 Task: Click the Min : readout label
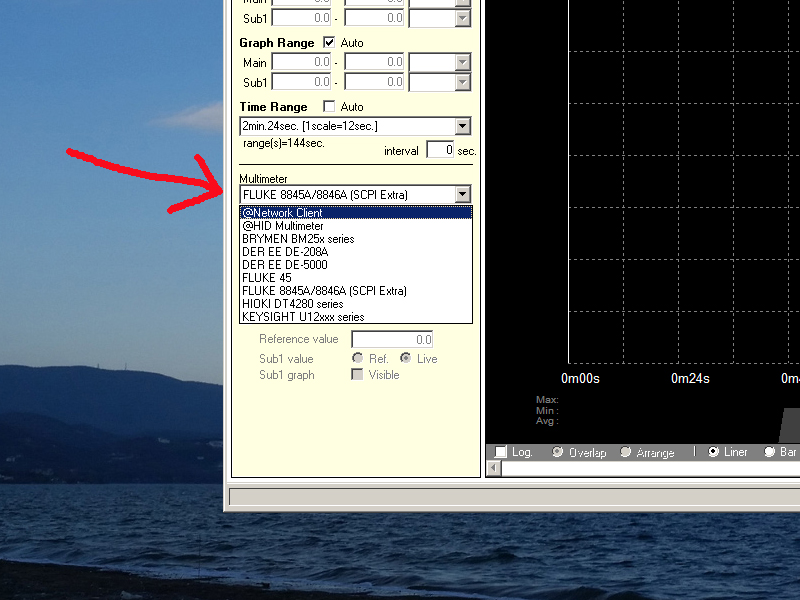[547, 410]
